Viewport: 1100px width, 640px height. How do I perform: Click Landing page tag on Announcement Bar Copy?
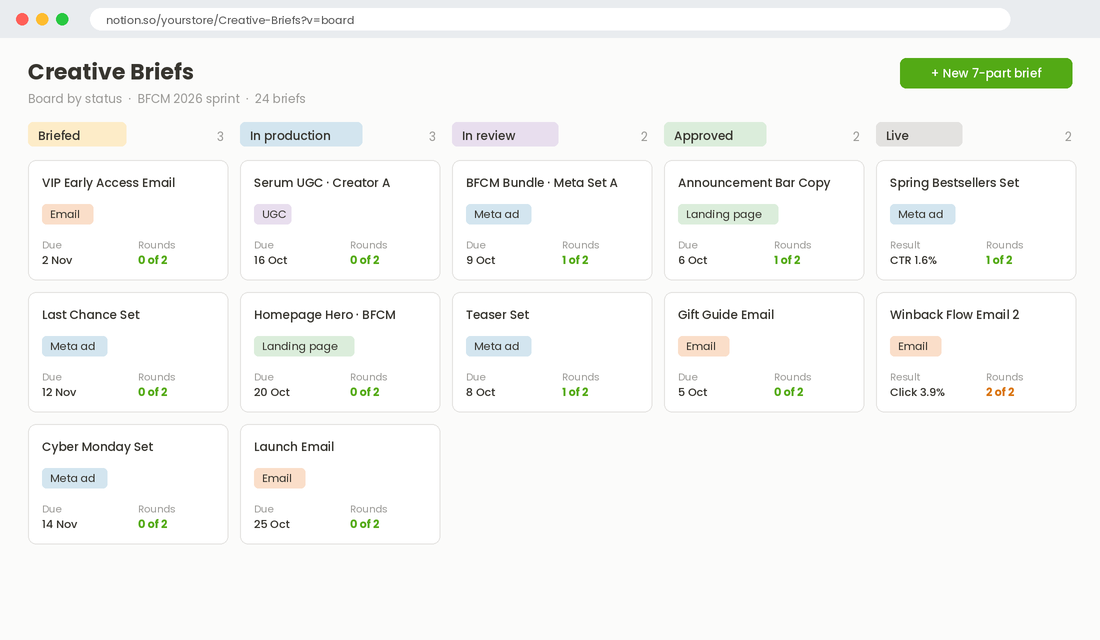coord(728,214)
